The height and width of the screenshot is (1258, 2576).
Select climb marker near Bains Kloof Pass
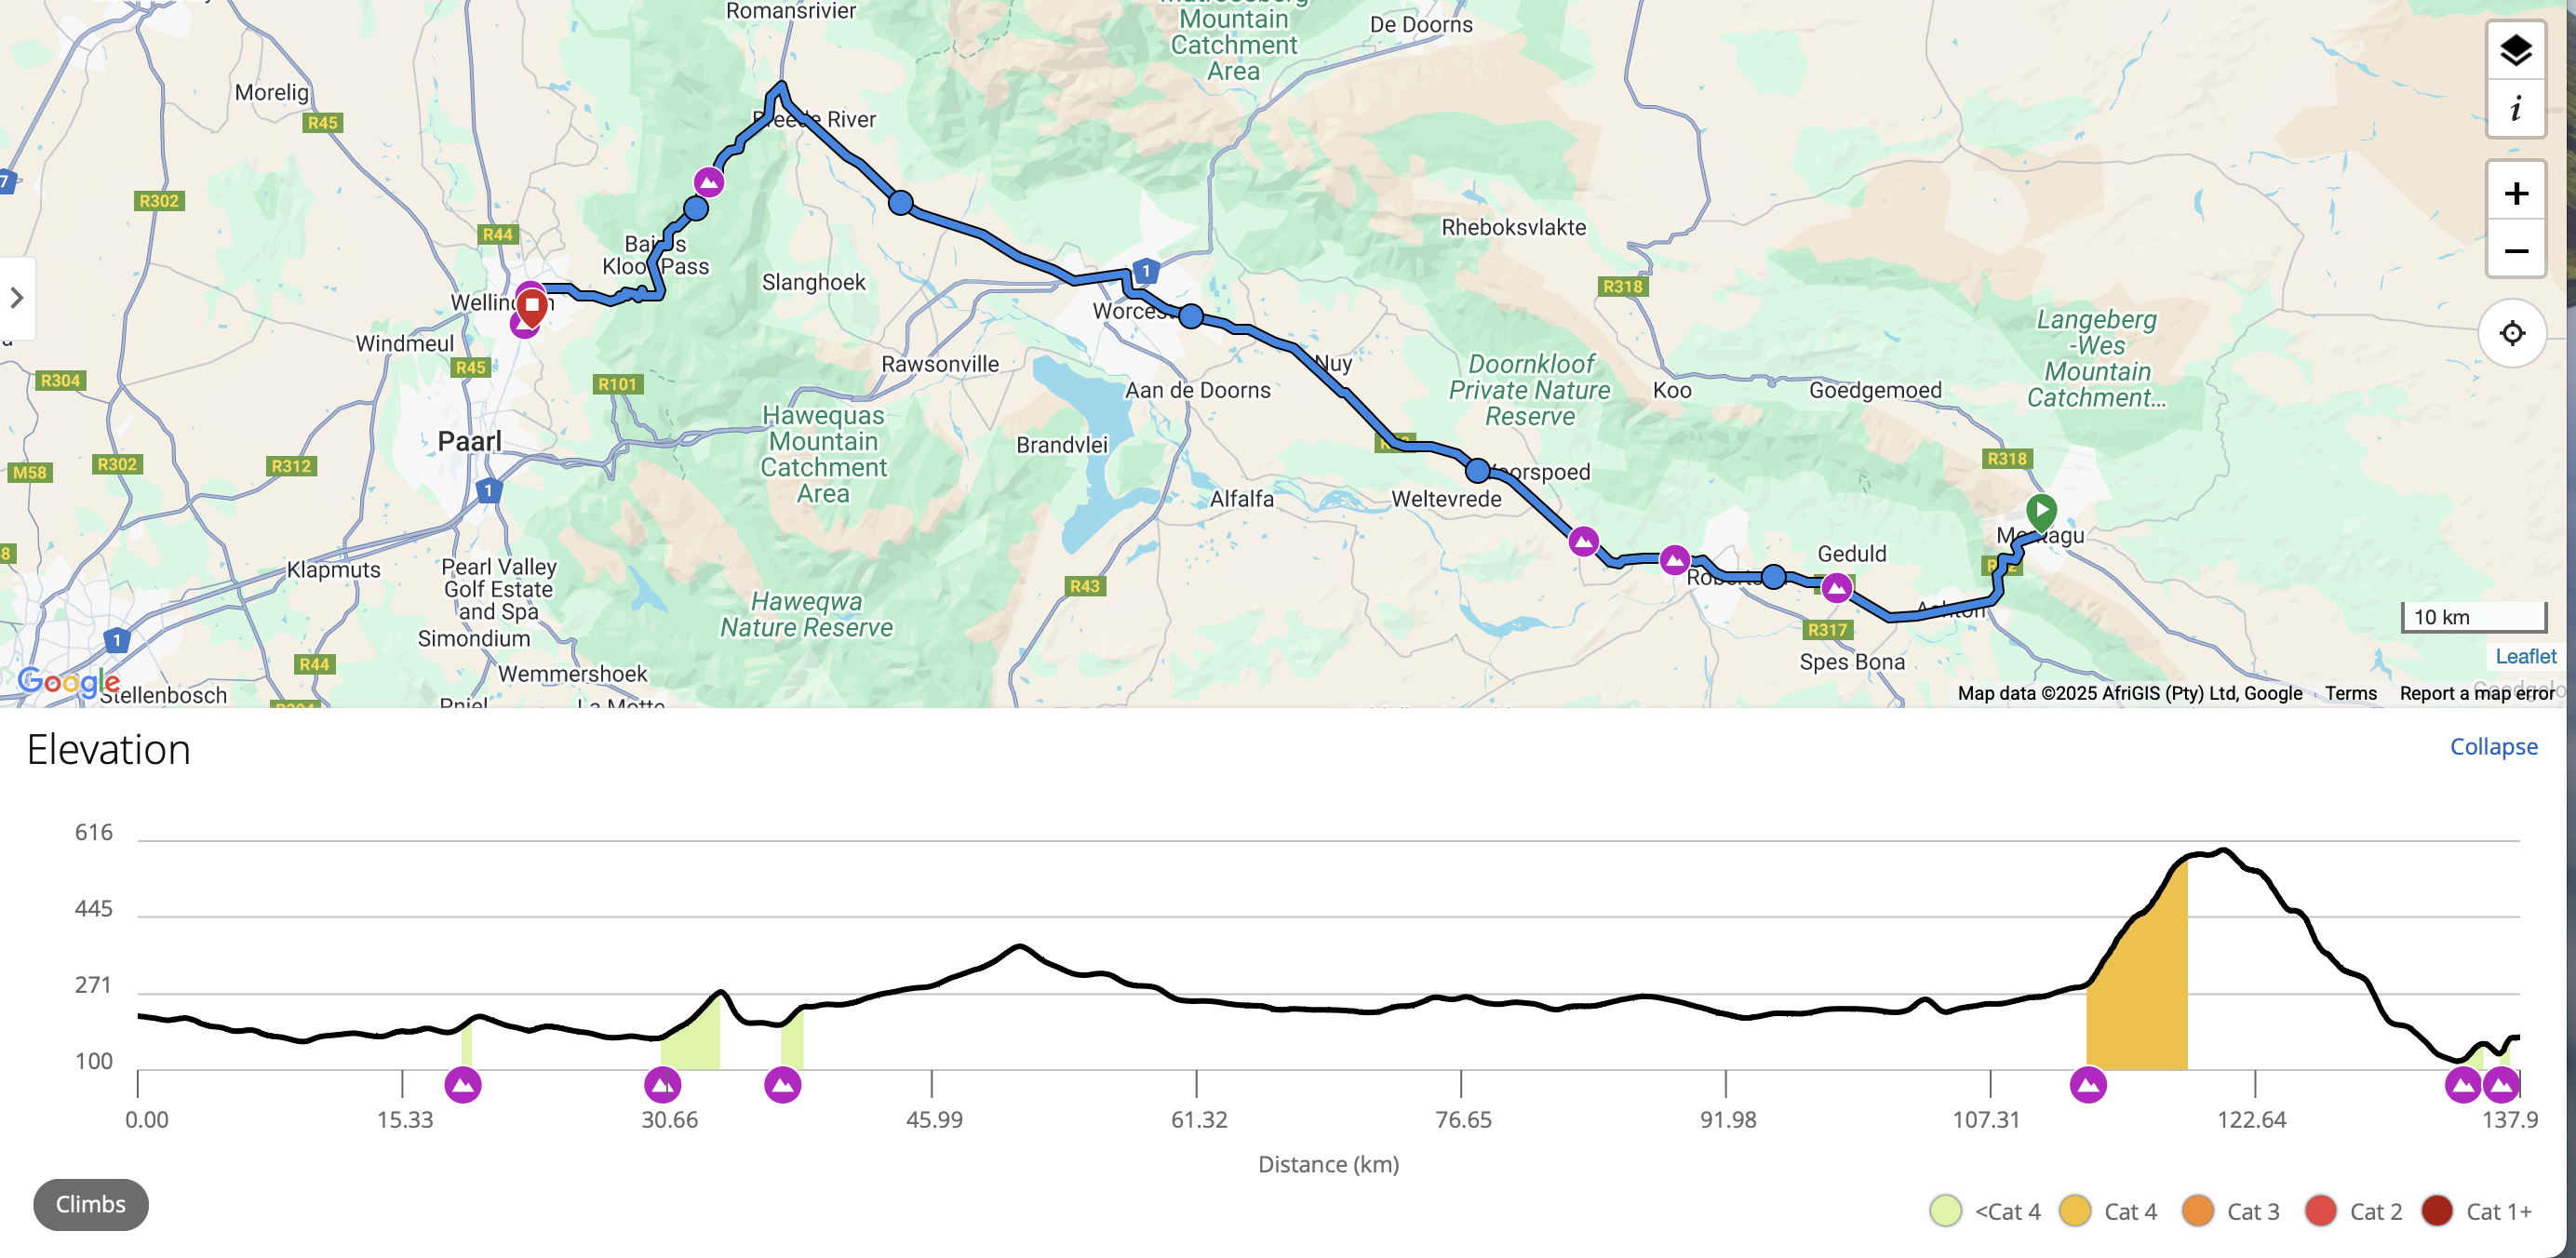[708, 182]
